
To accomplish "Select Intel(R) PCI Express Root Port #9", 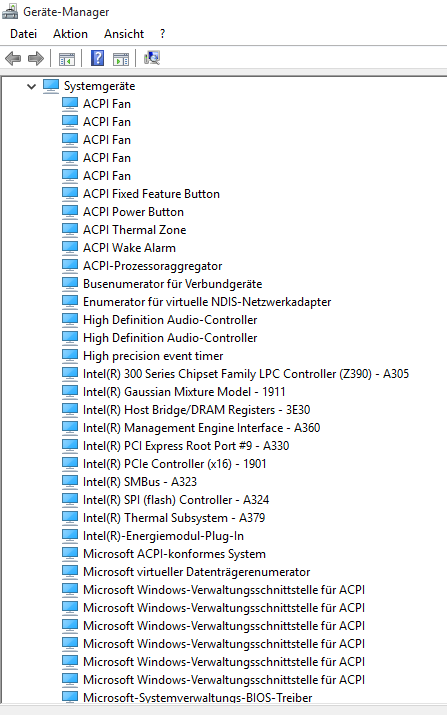I will tap(186, 446).
